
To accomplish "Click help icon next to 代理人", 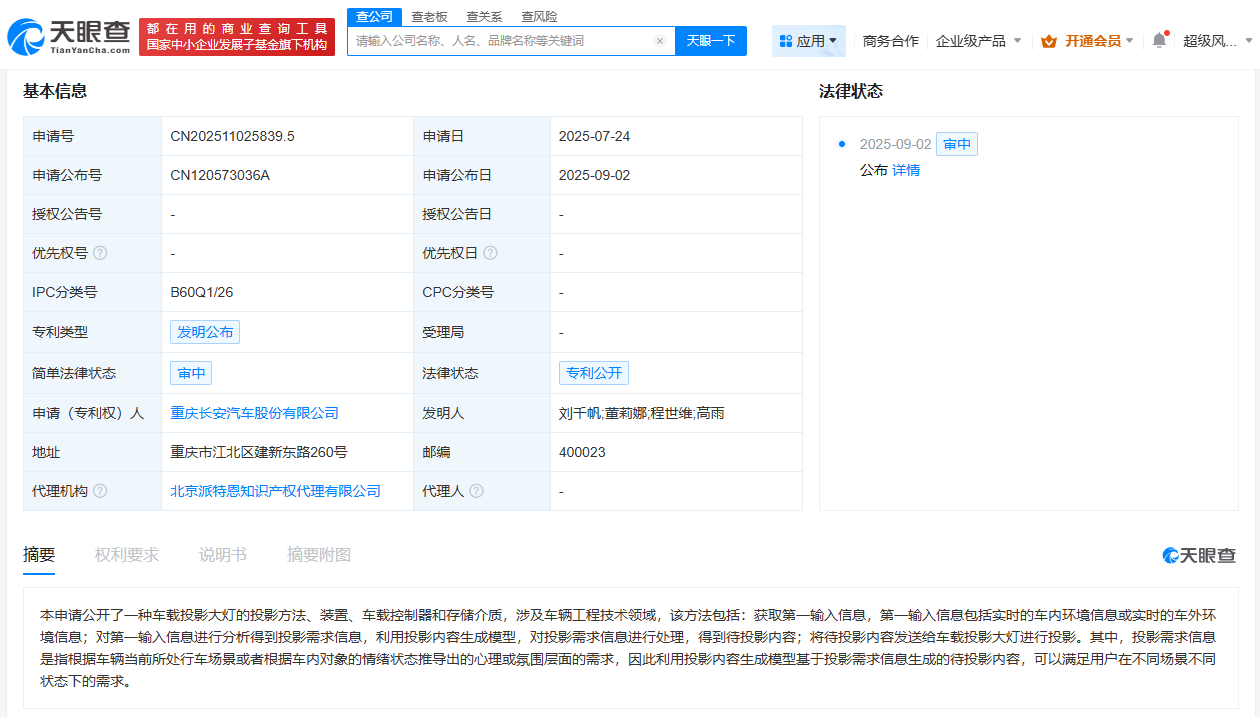I will (x=478, y=491).
